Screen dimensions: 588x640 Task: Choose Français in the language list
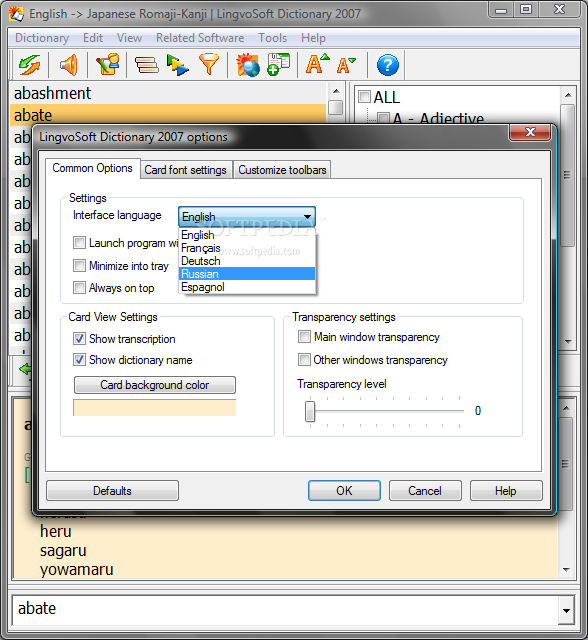pyautogui.click(x=247, y=248)
